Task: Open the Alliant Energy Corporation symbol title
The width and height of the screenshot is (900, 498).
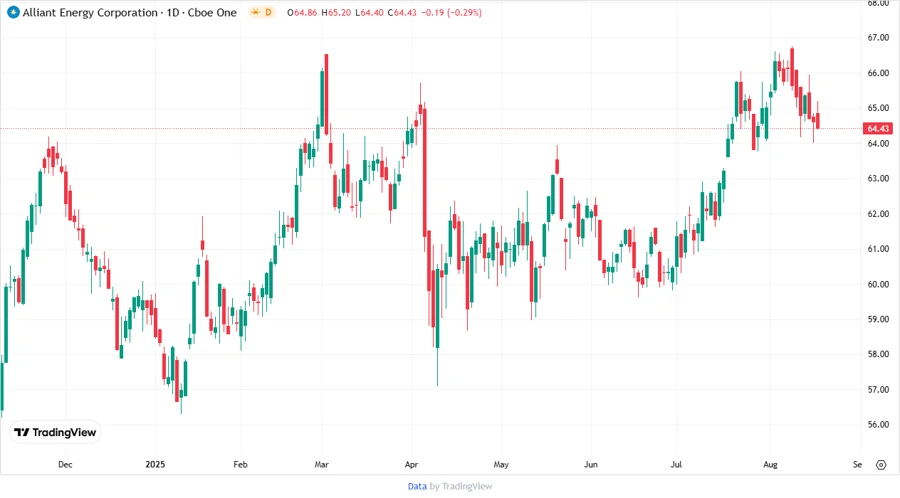Action: (88, 12)
